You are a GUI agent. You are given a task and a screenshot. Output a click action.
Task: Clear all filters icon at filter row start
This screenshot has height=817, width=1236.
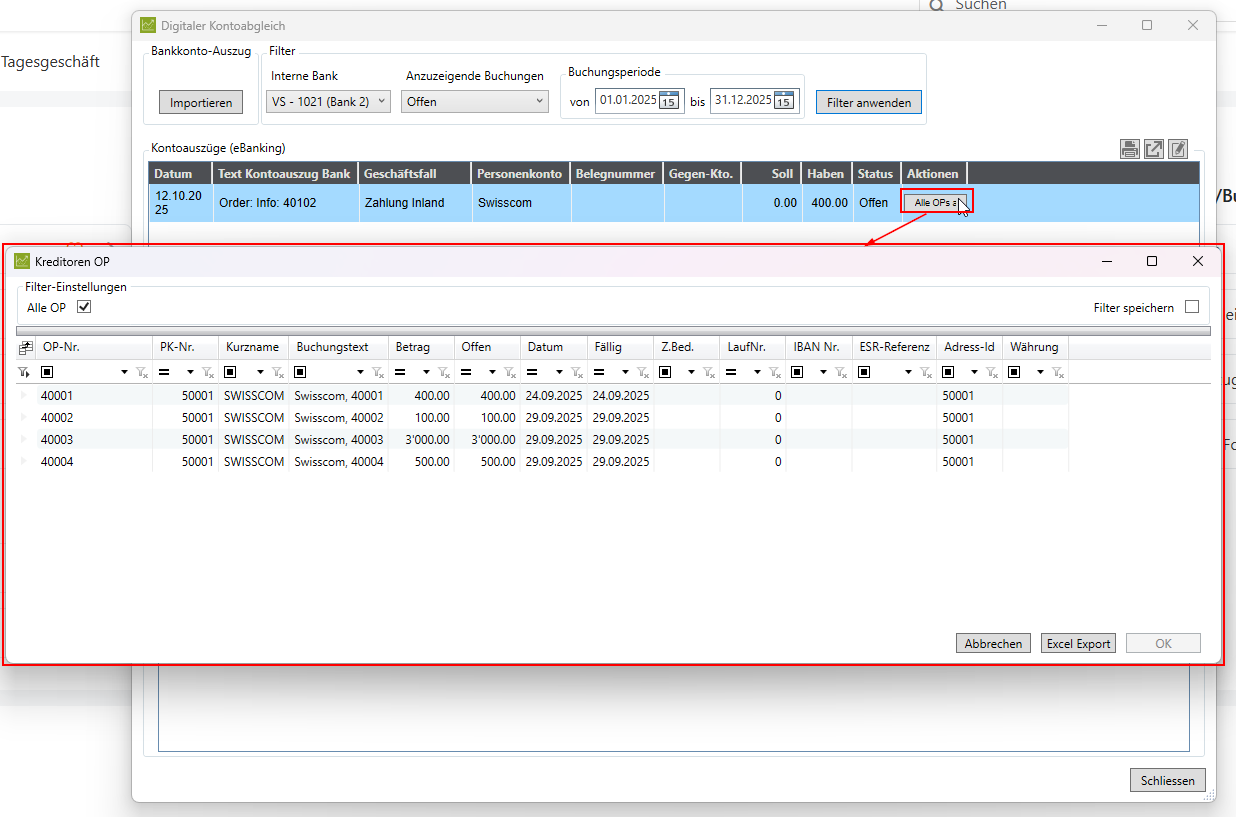(24, 372)
